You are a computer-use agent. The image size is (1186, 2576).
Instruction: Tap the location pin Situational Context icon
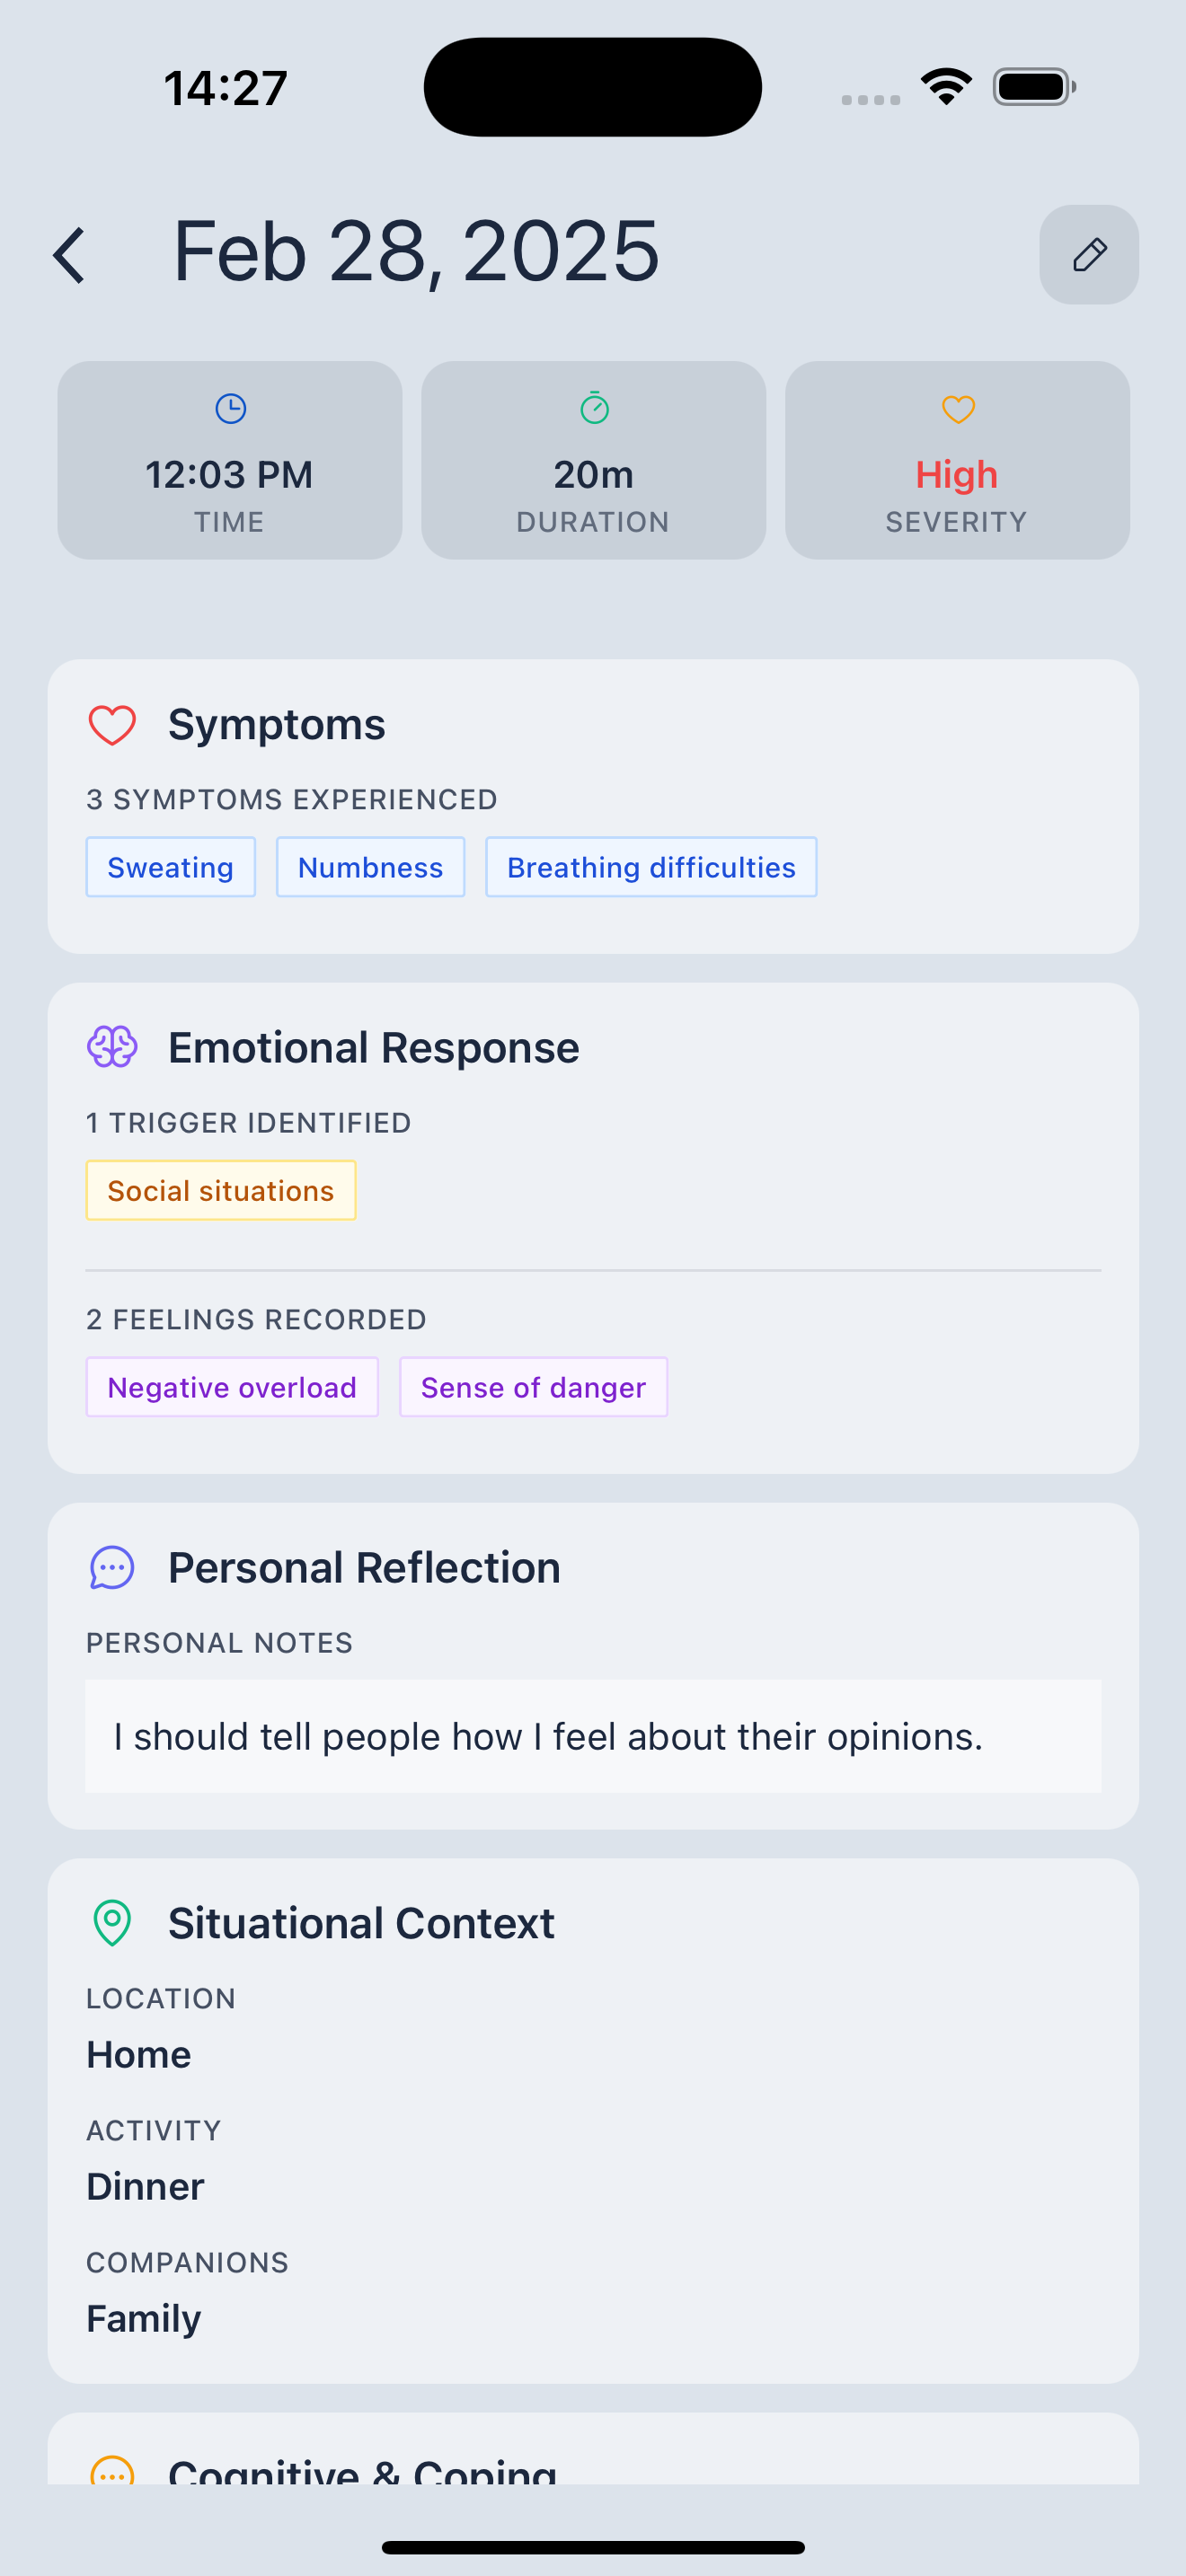click(112, 1923)
